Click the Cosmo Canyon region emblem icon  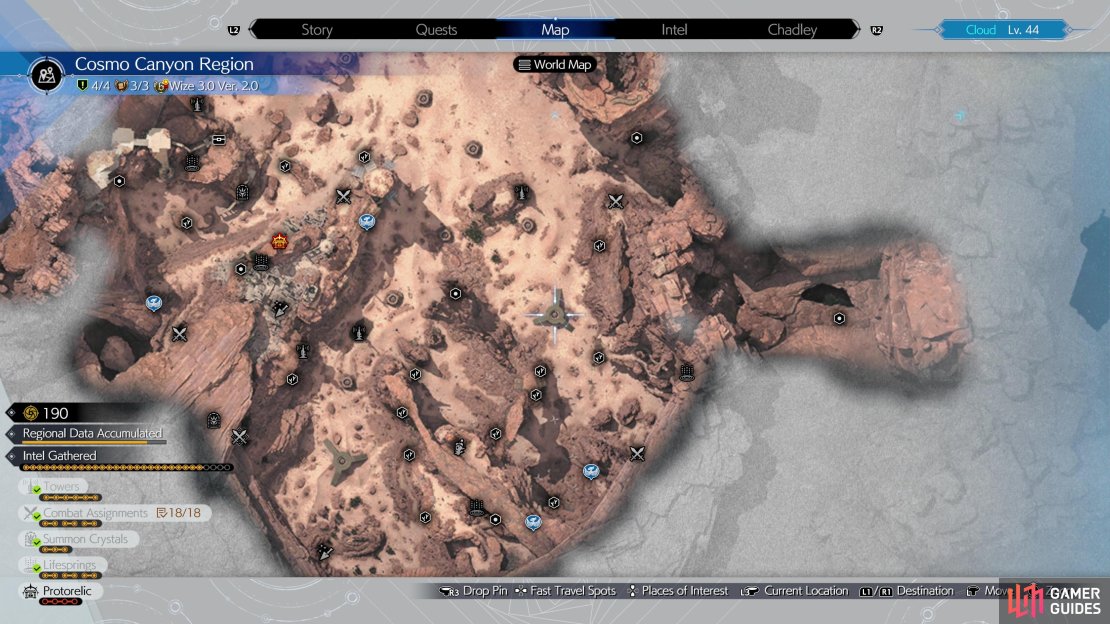(47, 74)
